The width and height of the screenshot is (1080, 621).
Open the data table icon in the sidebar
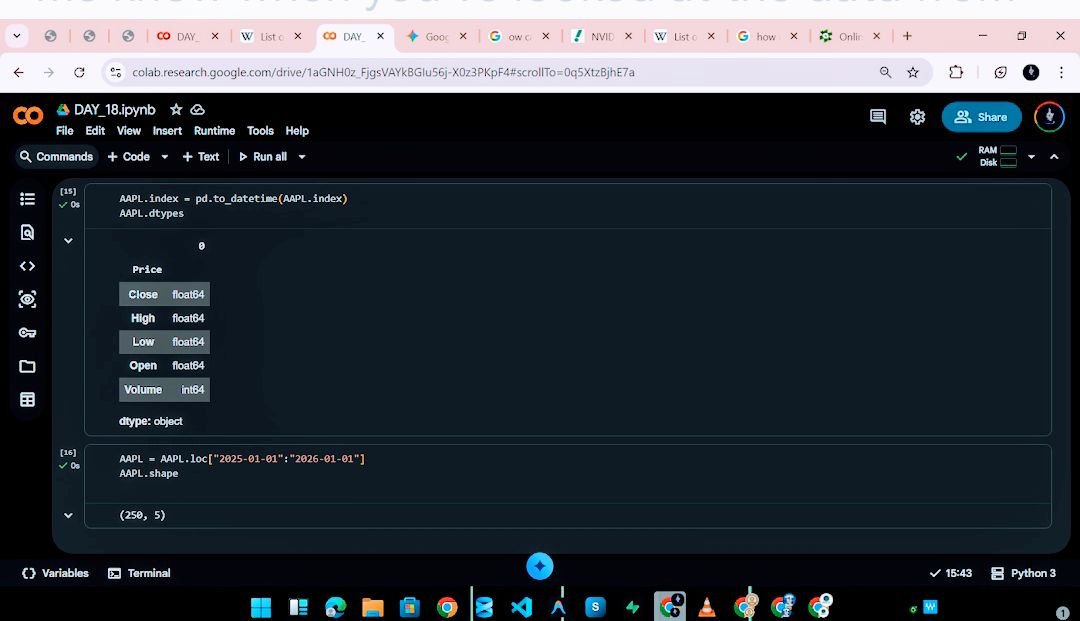pyautogui.click(x=28, y=400)
